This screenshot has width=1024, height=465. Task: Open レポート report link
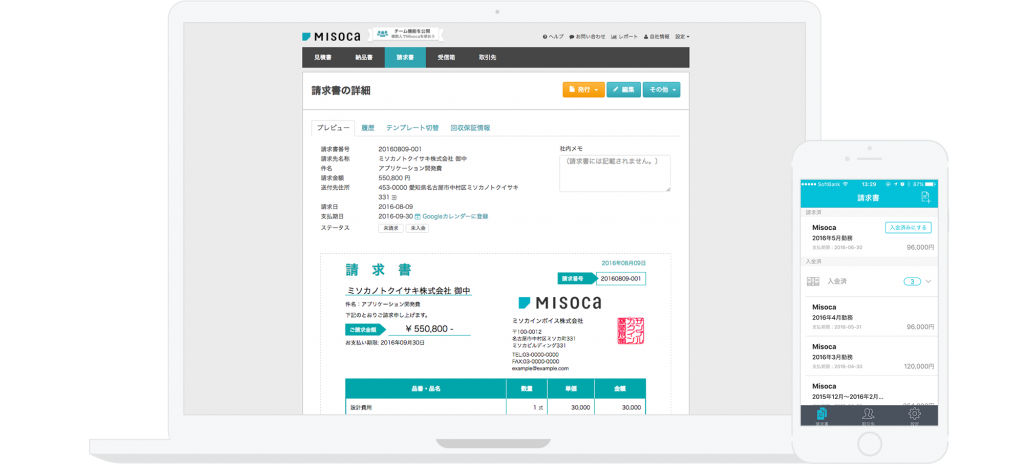pyautogui.click(x=624, y=37)
